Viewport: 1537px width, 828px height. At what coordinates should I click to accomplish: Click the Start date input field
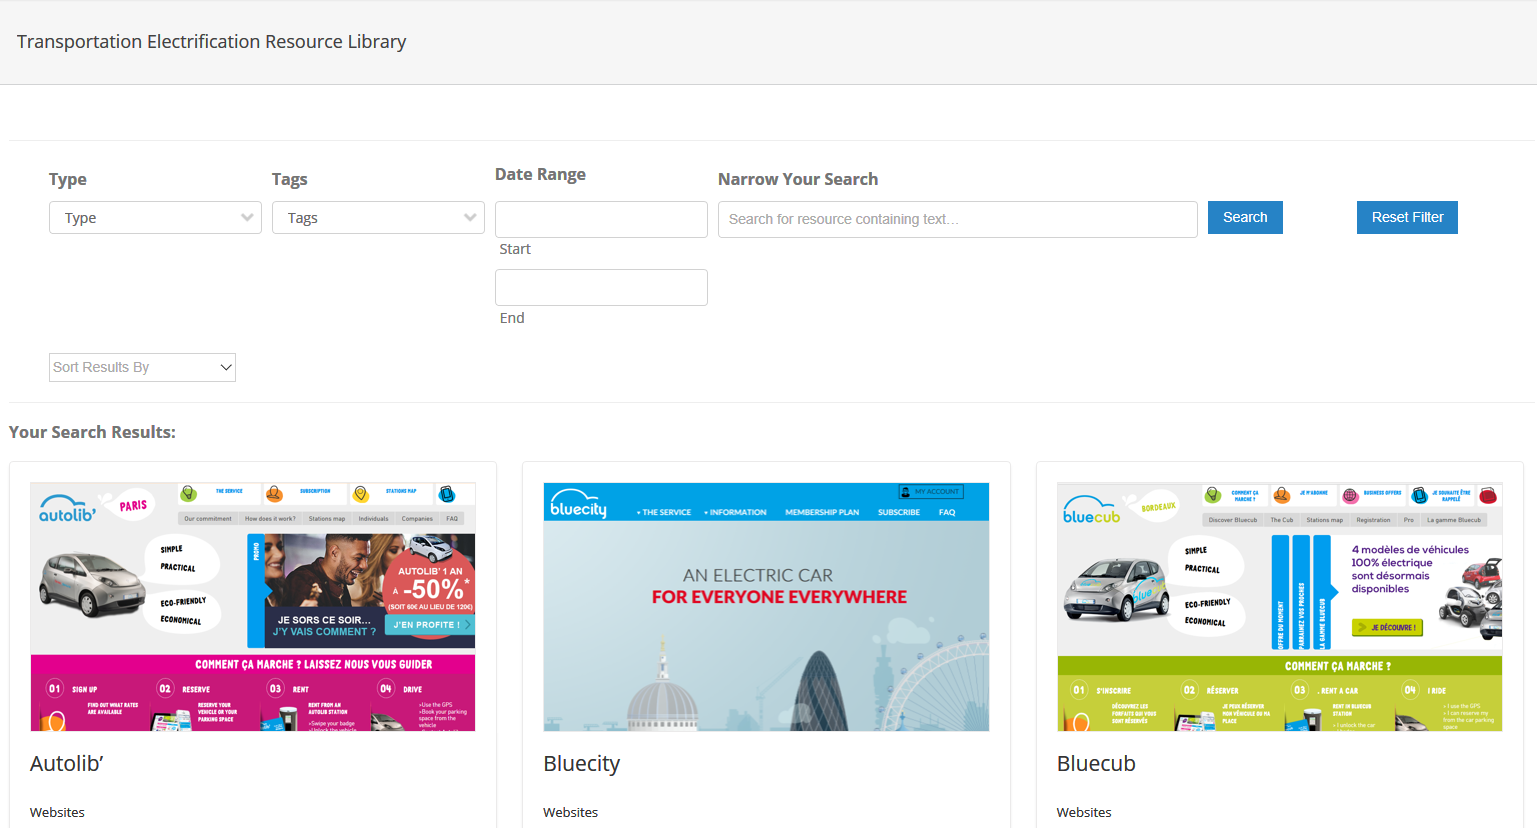[x=601, y=219]
